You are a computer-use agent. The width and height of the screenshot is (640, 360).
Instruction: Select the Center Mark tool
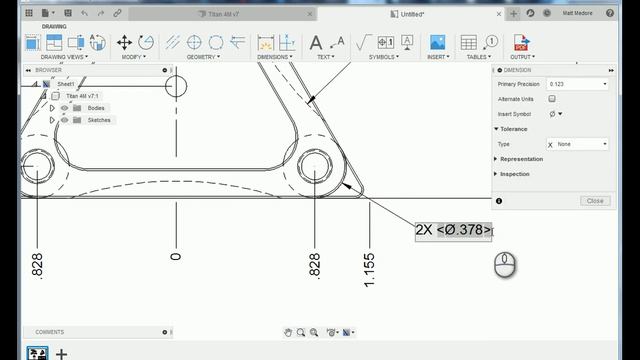194,42
